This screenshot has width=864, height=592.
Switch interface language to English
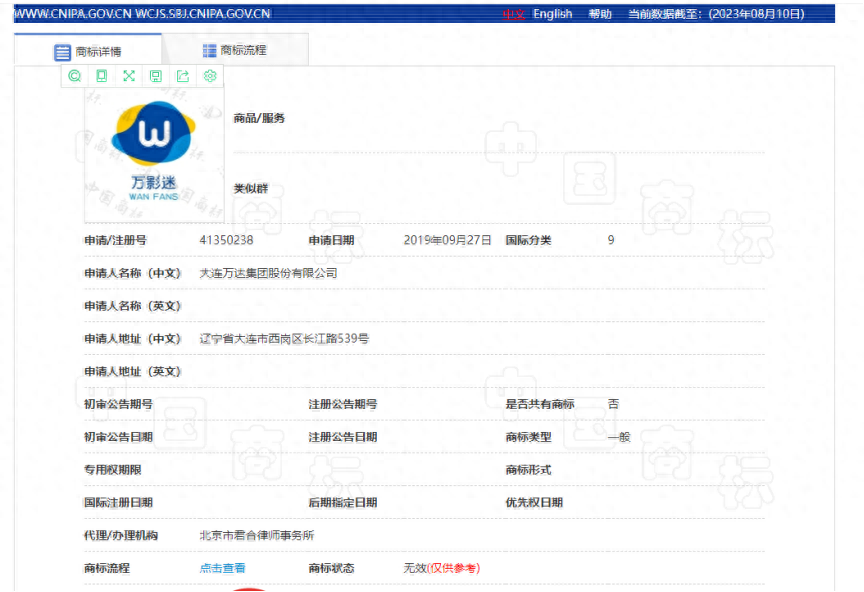coord(552,13)
